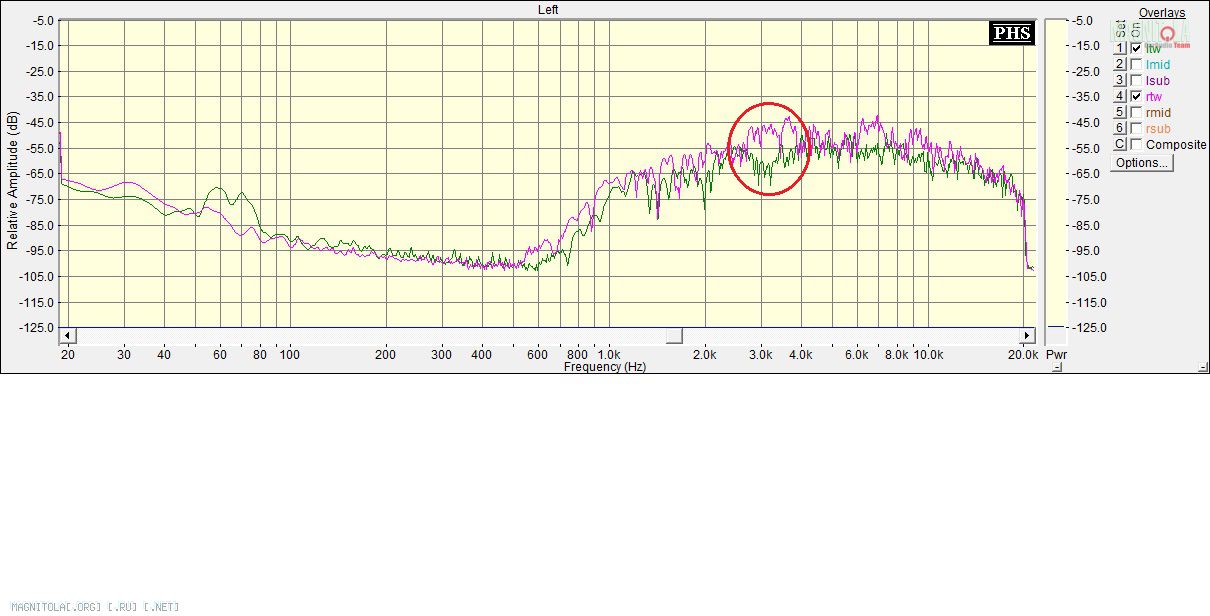Show the rsub overlay
Viewport: 1210px width, 616px height.
tap(1136, 128)
